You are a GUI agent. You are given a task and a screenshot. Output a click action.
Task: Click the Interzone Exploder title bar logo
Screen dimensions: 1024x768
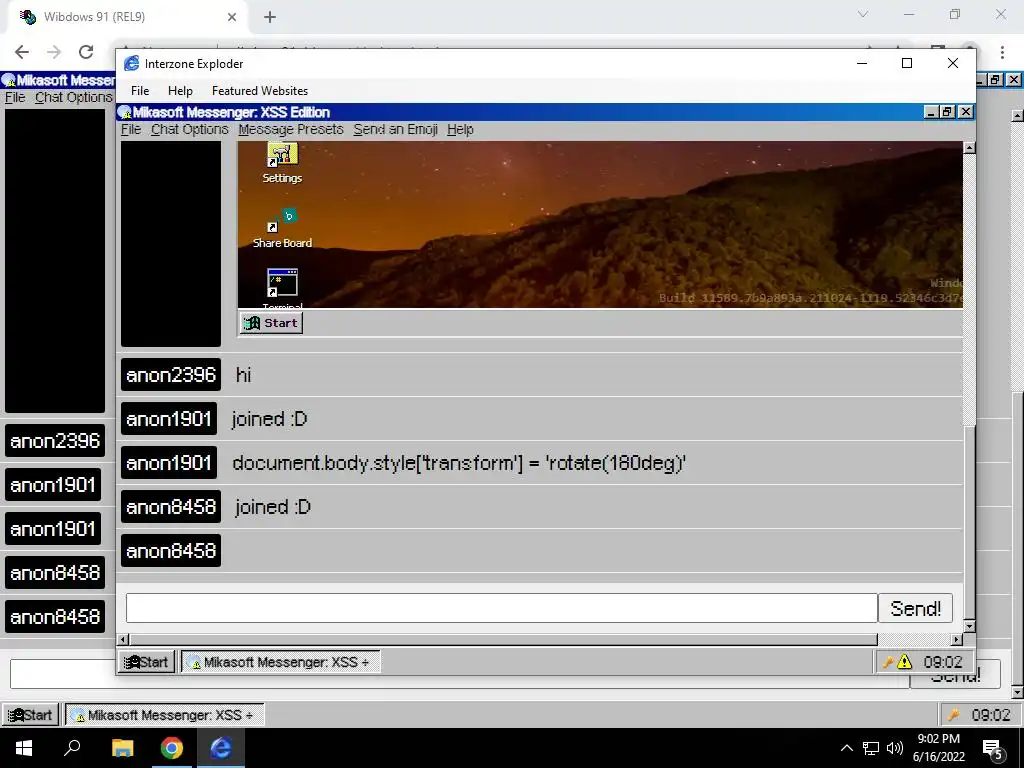131,63
